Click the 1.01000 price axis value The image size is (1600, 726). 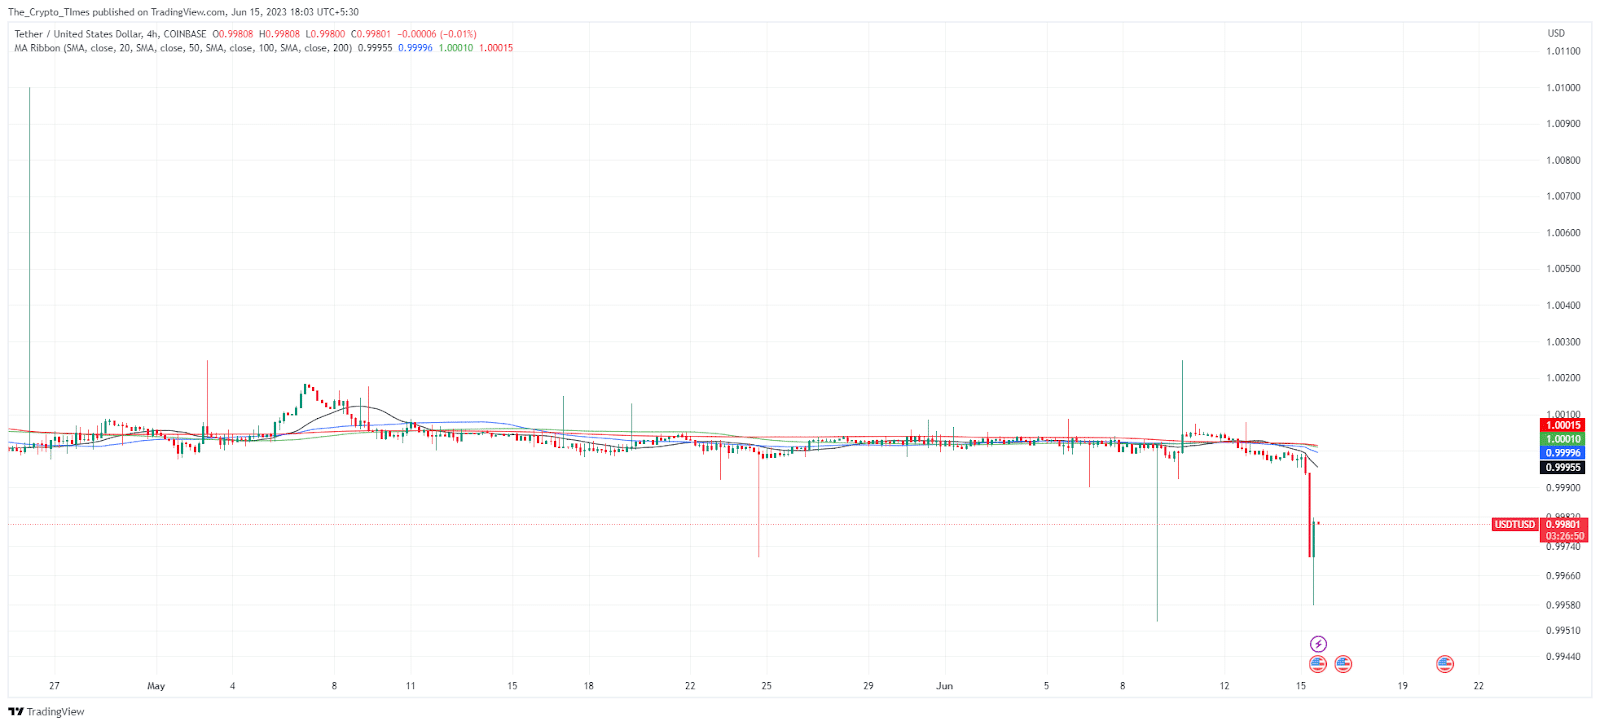1564,87
